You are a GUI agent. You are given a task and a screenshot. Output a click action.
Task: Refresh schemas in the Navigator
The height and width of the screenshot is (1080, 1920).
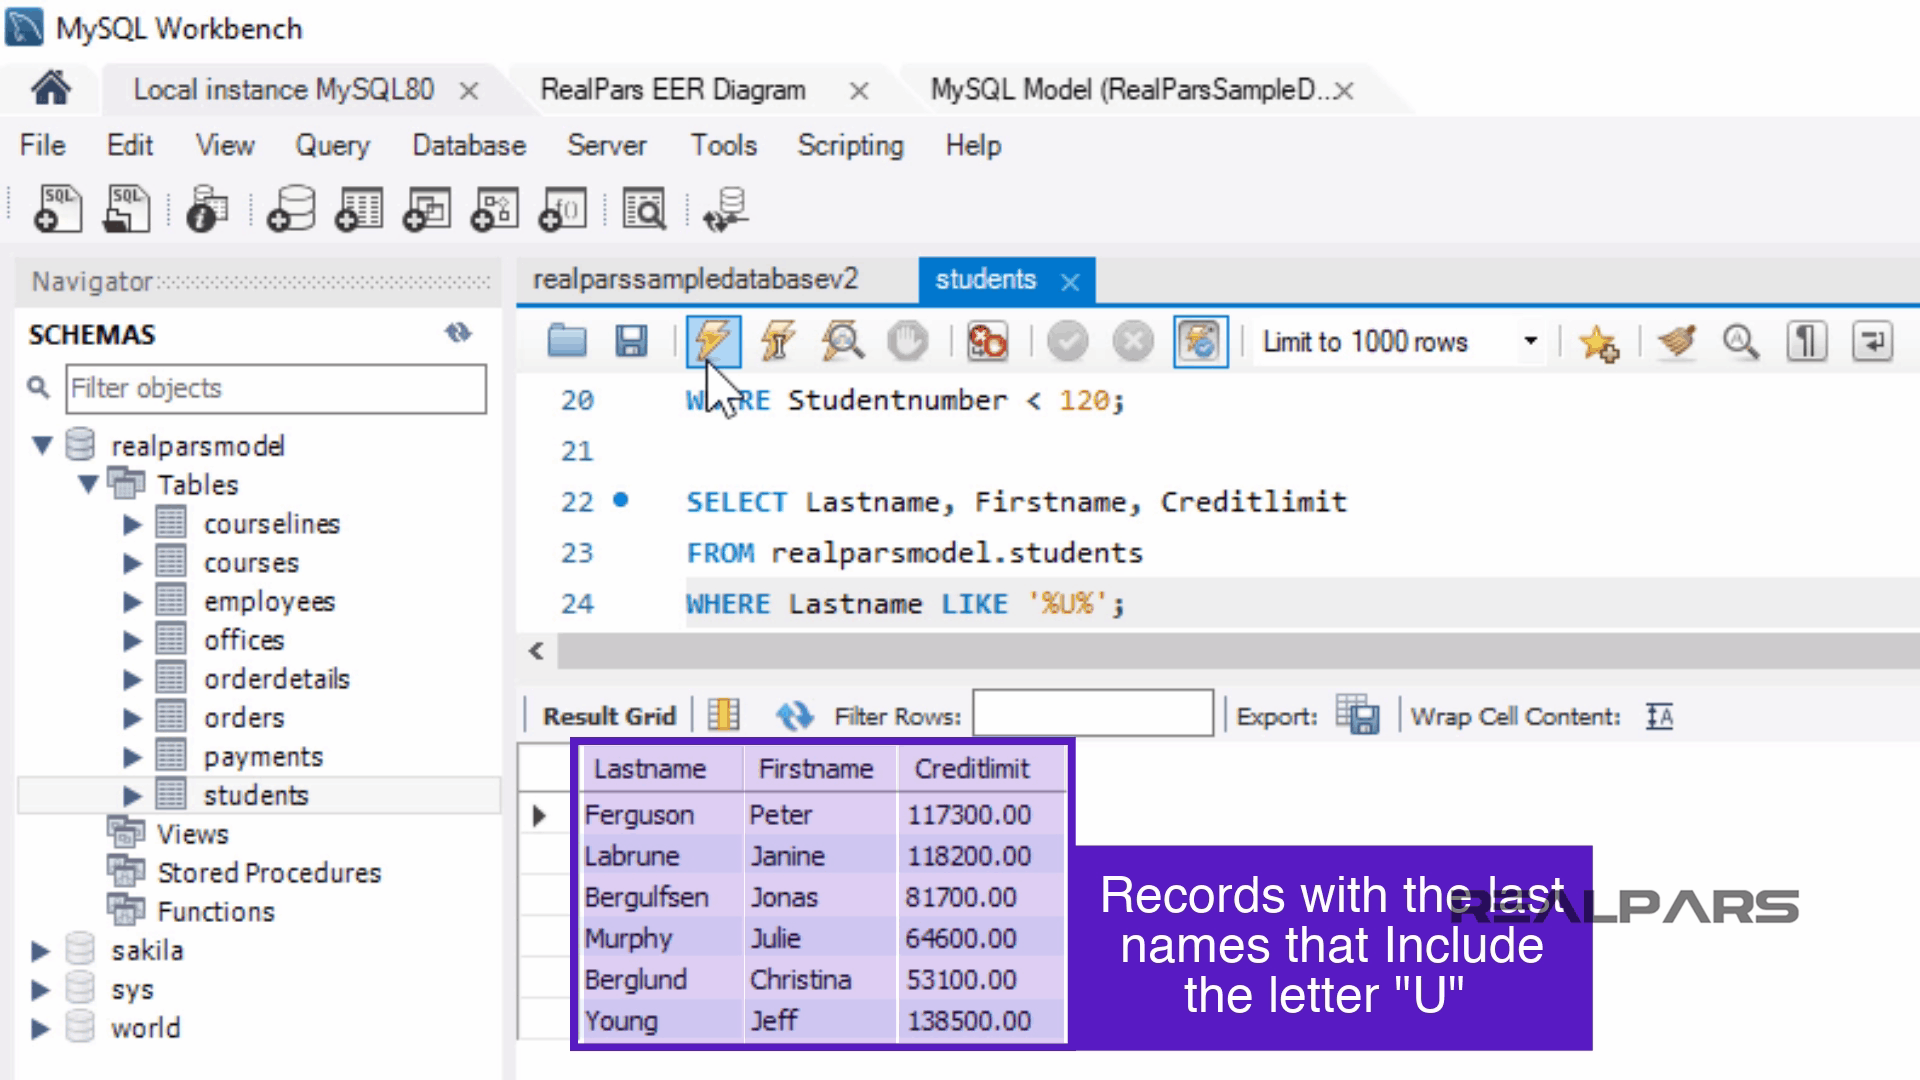point(458,333)
